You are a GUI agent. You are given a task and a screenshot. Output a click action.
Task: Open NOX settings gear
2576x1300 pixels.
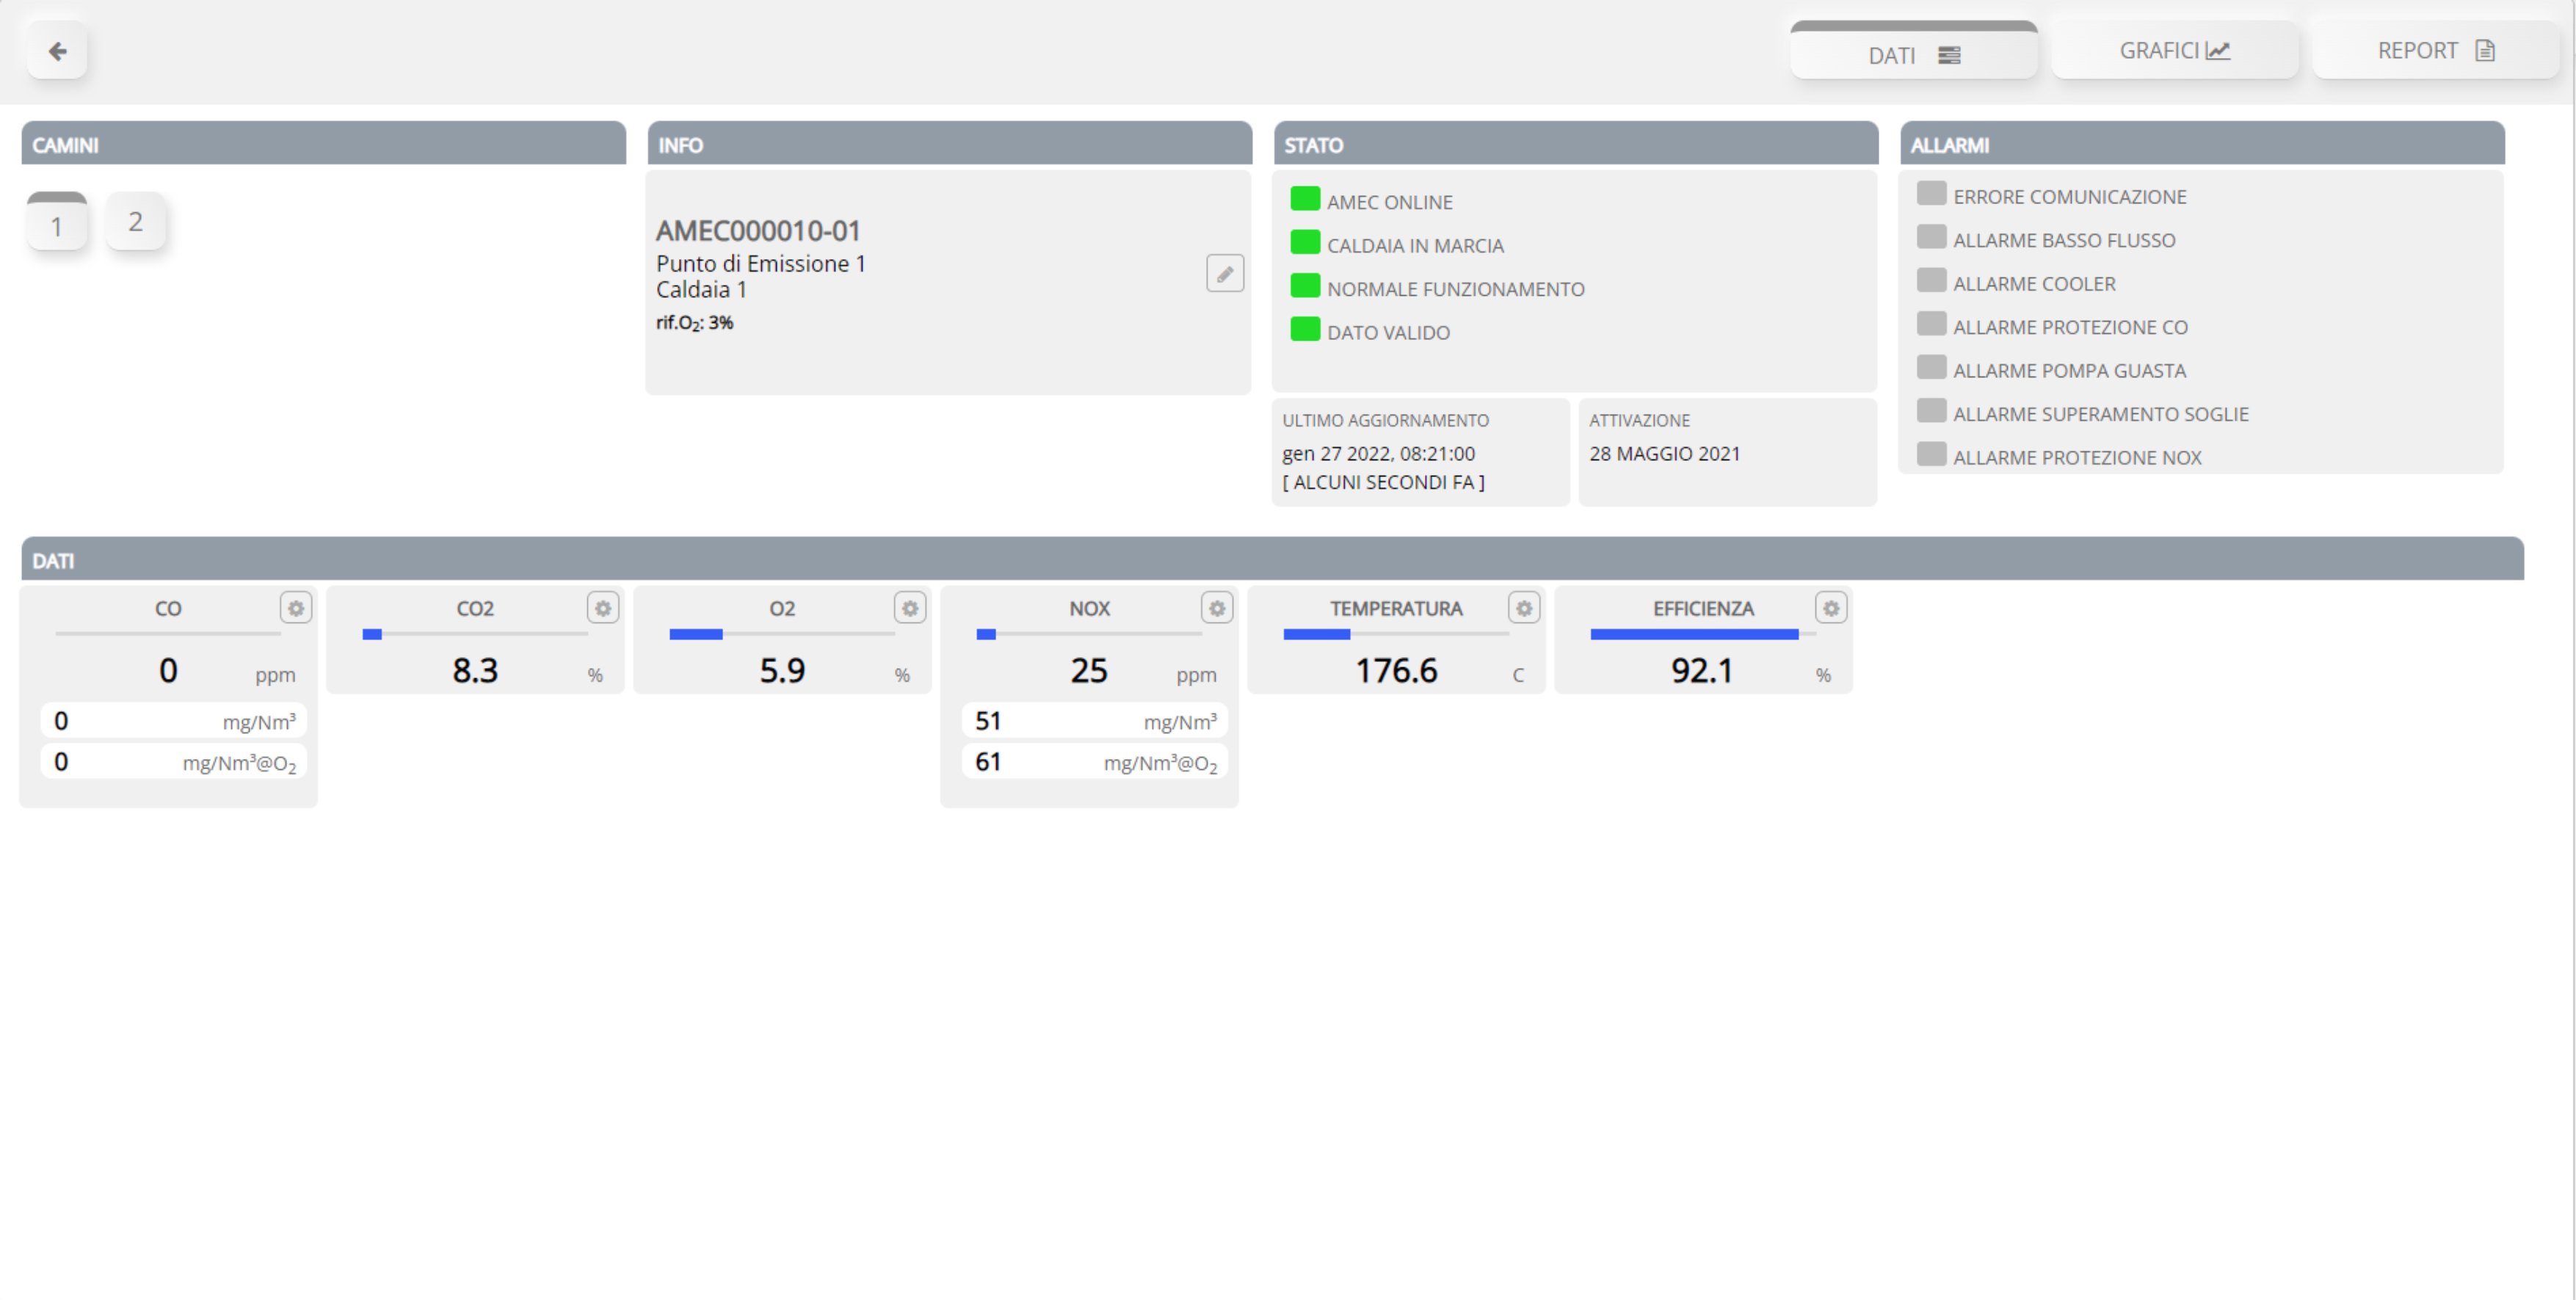click(x=1217, y=608)
